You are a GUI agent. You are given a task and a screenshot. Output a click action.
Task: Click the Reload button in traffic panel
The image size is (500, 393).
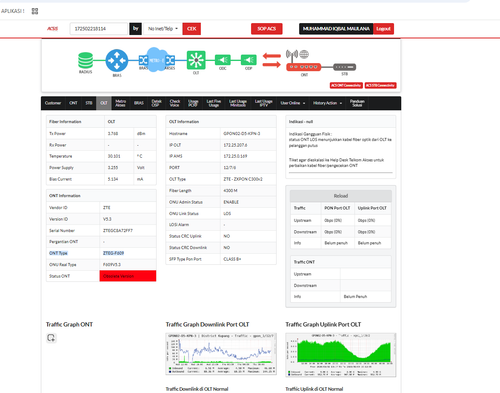[341, 196]
